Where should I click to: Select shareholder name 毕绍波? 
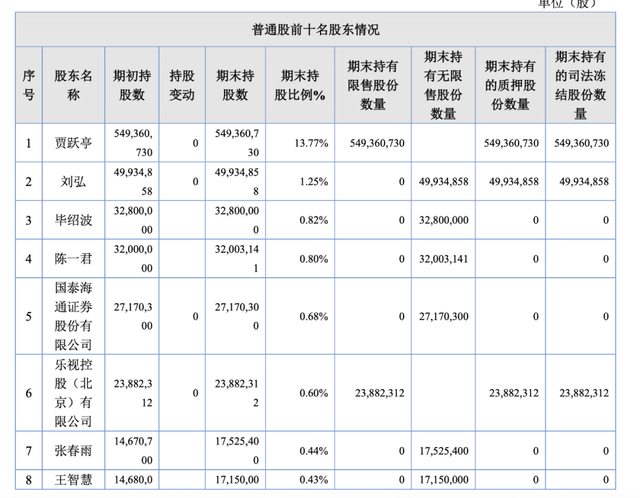click(73, 219)
